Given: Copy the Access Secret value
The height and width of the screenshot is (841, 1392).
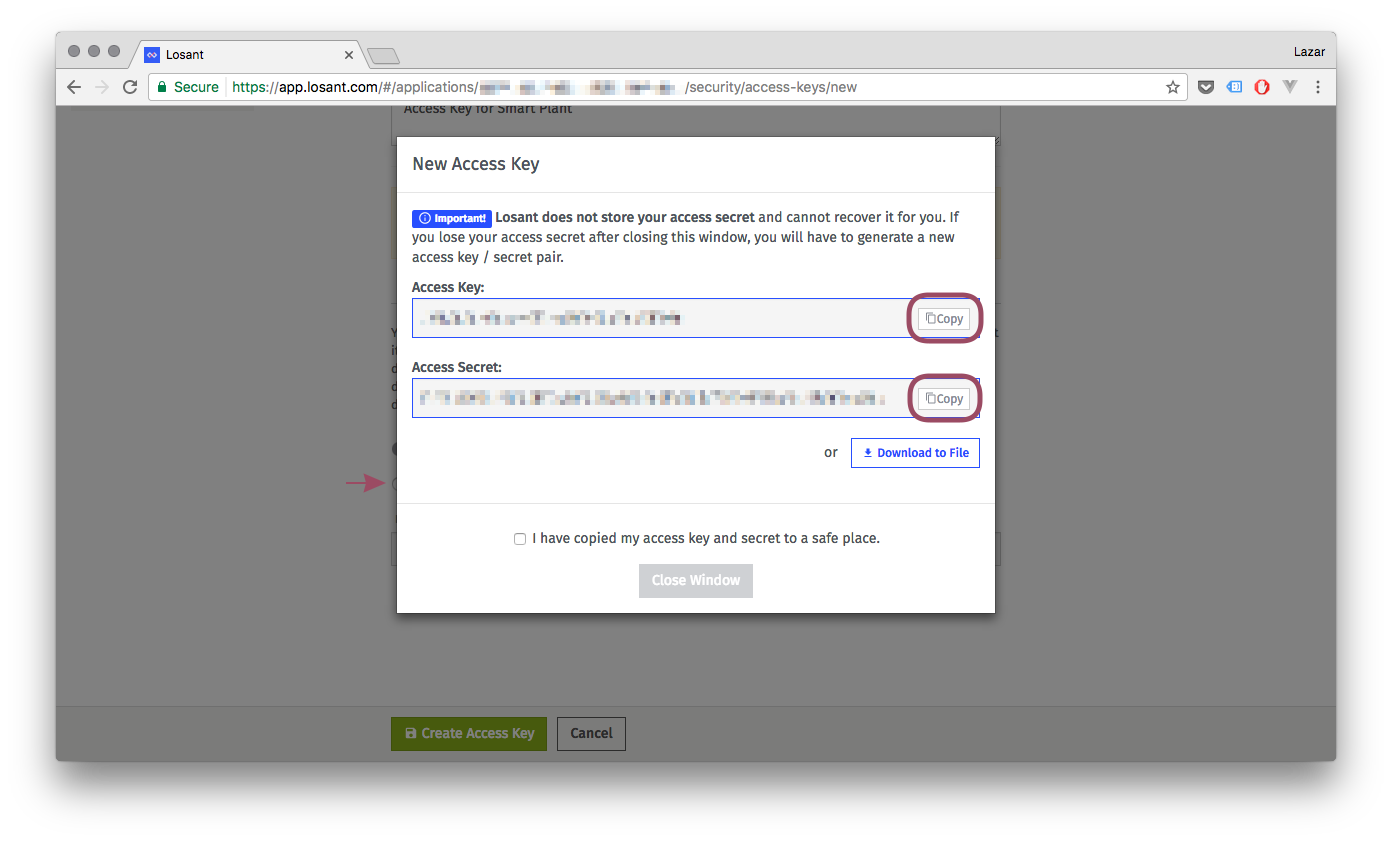Looking at the screenshot, I should pos(944,399).
